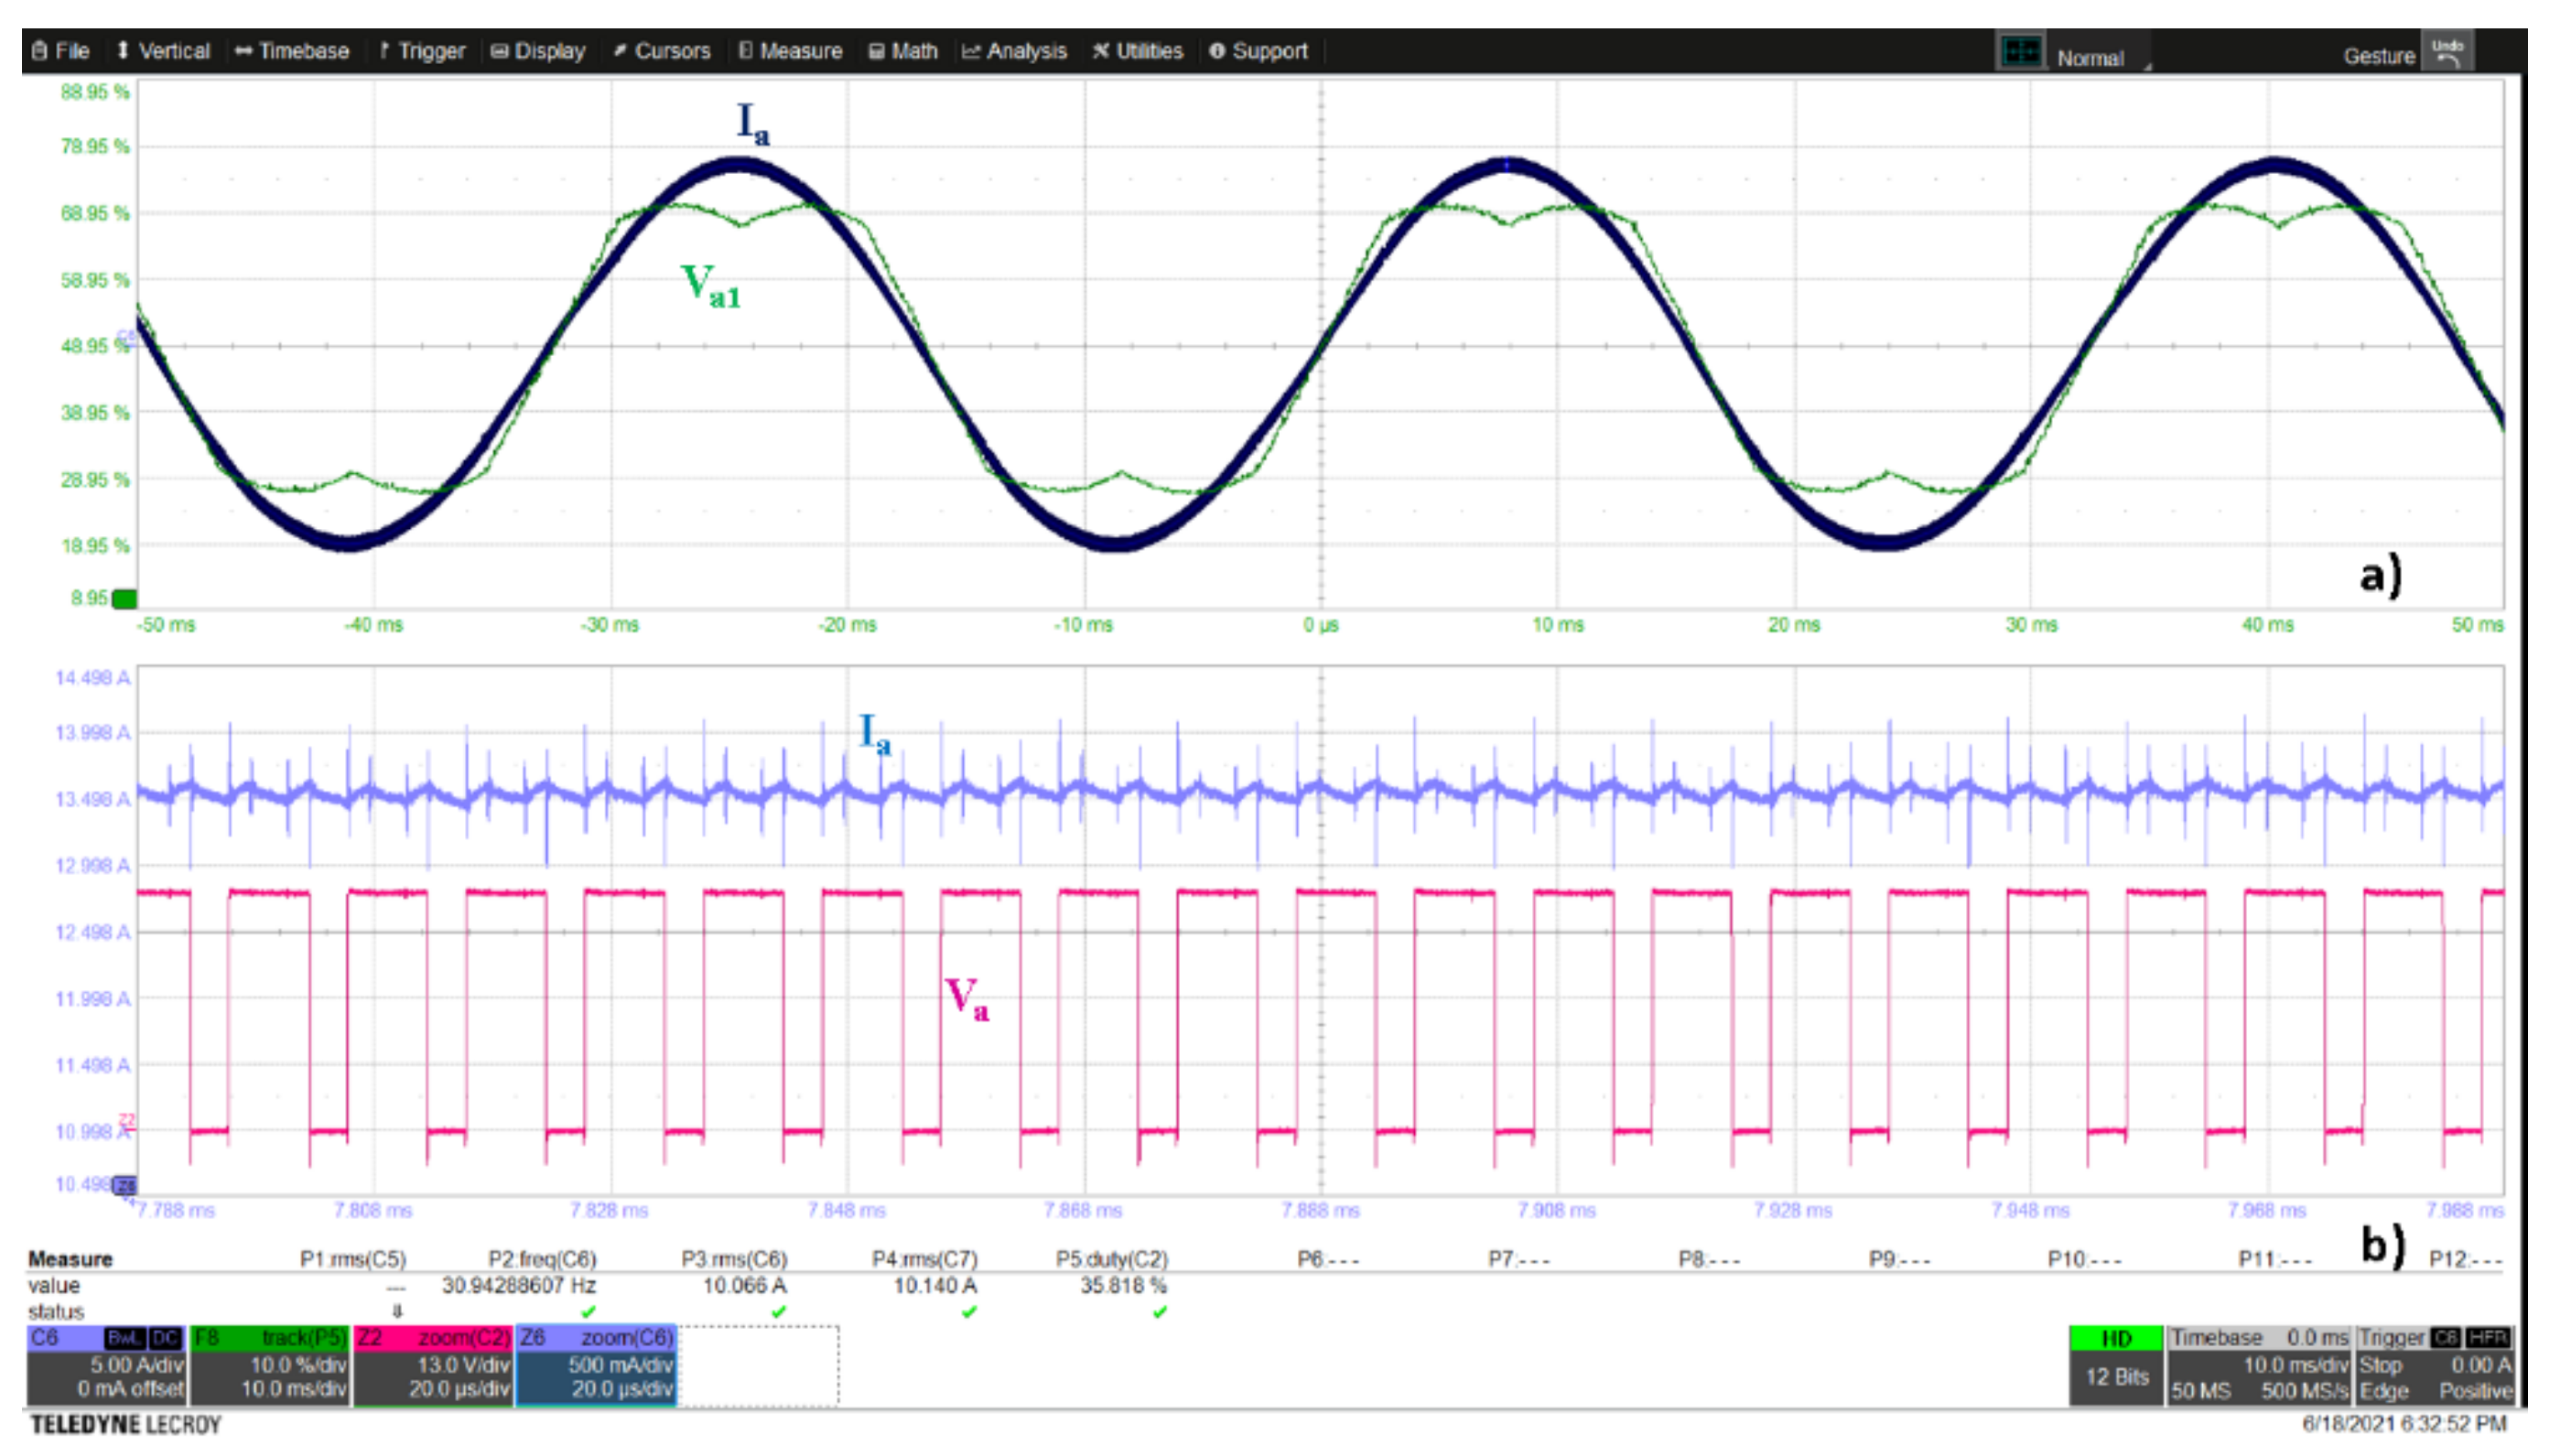Toggle the DC coupling badge on C6
Image resolution: width=2560 pixels, height=1456 pixels.
pos(165,1338)
